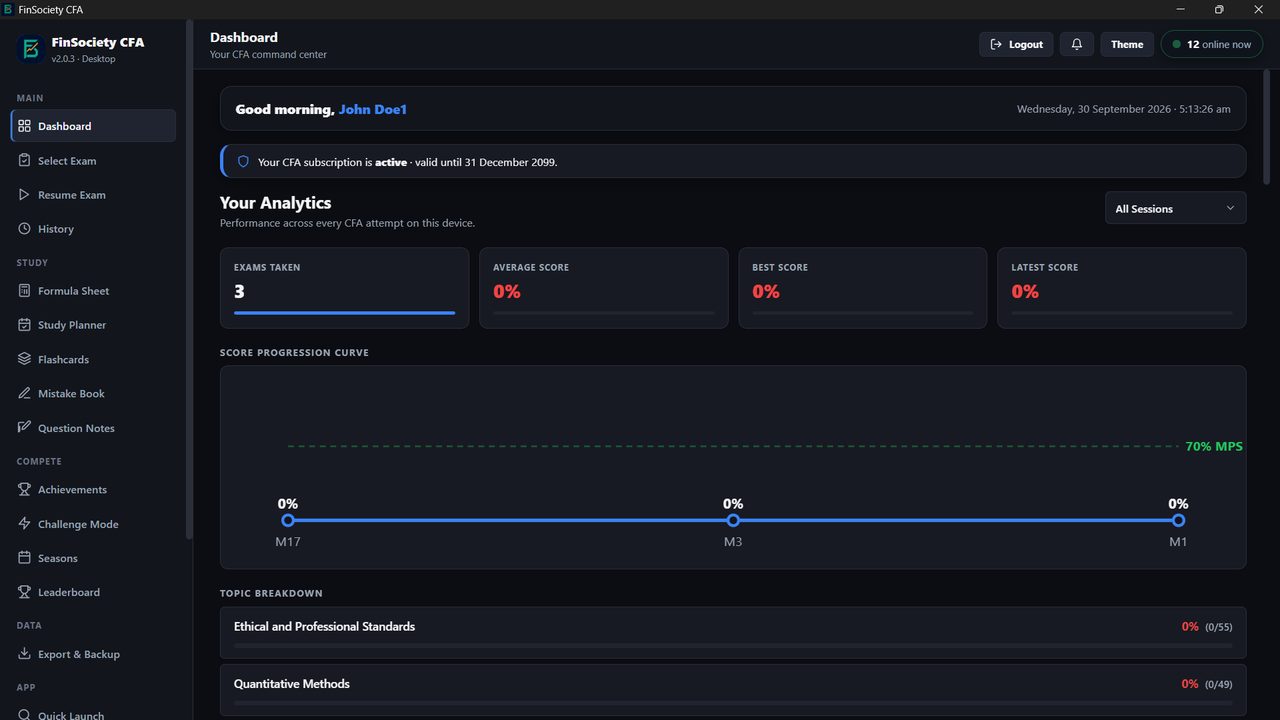This screenshot has height=720, width=1280.
Task: Open Leaderboard from the sidebar
Action: click(x=93, y=592)
